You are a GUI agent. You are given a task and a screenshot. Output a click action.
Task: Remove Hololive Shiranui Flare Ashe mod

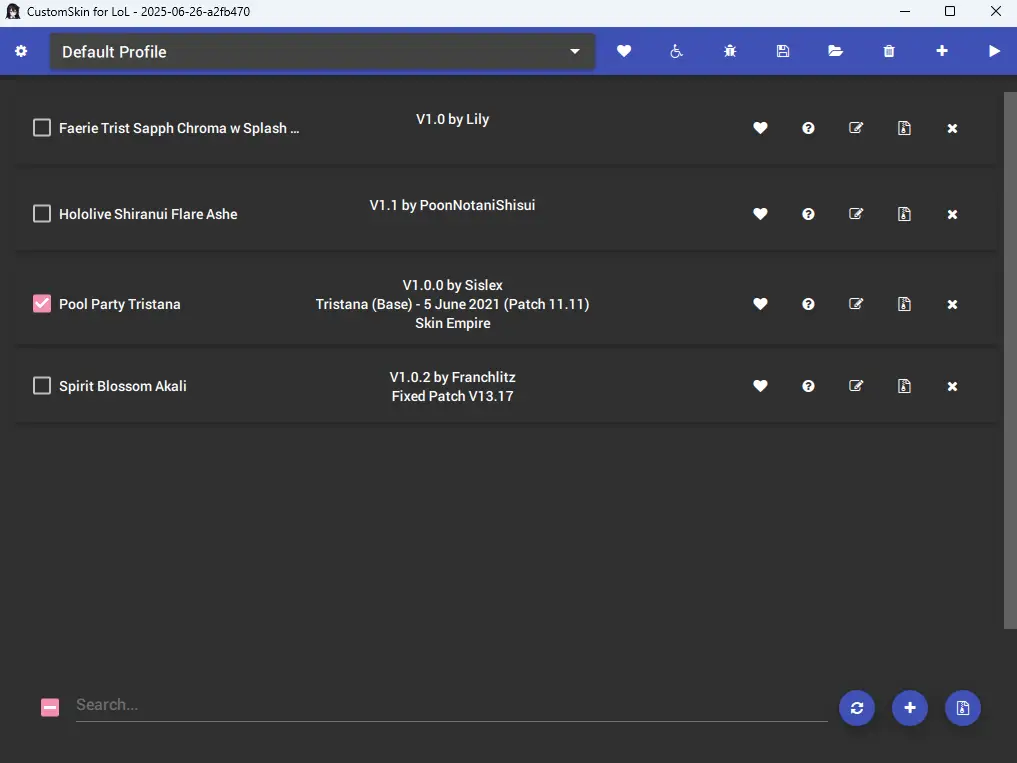point(952,214)
